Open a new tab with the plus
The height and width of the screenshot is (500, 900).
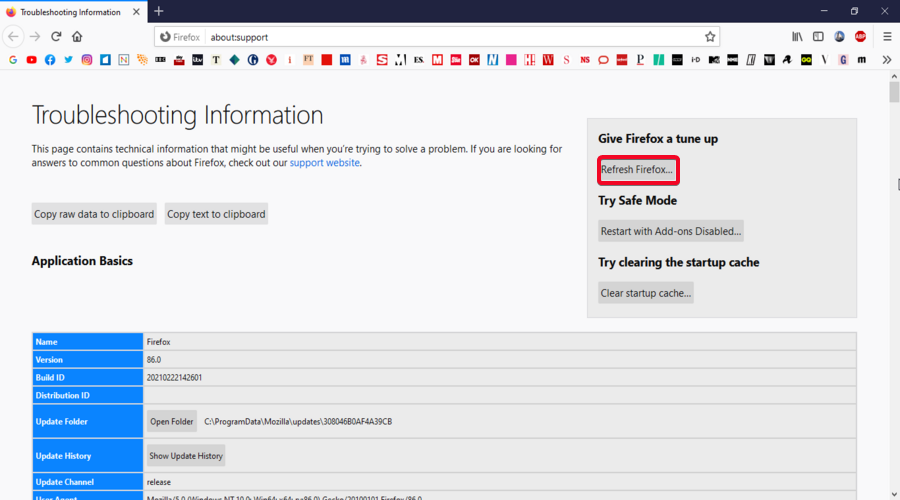click(159, 11)
